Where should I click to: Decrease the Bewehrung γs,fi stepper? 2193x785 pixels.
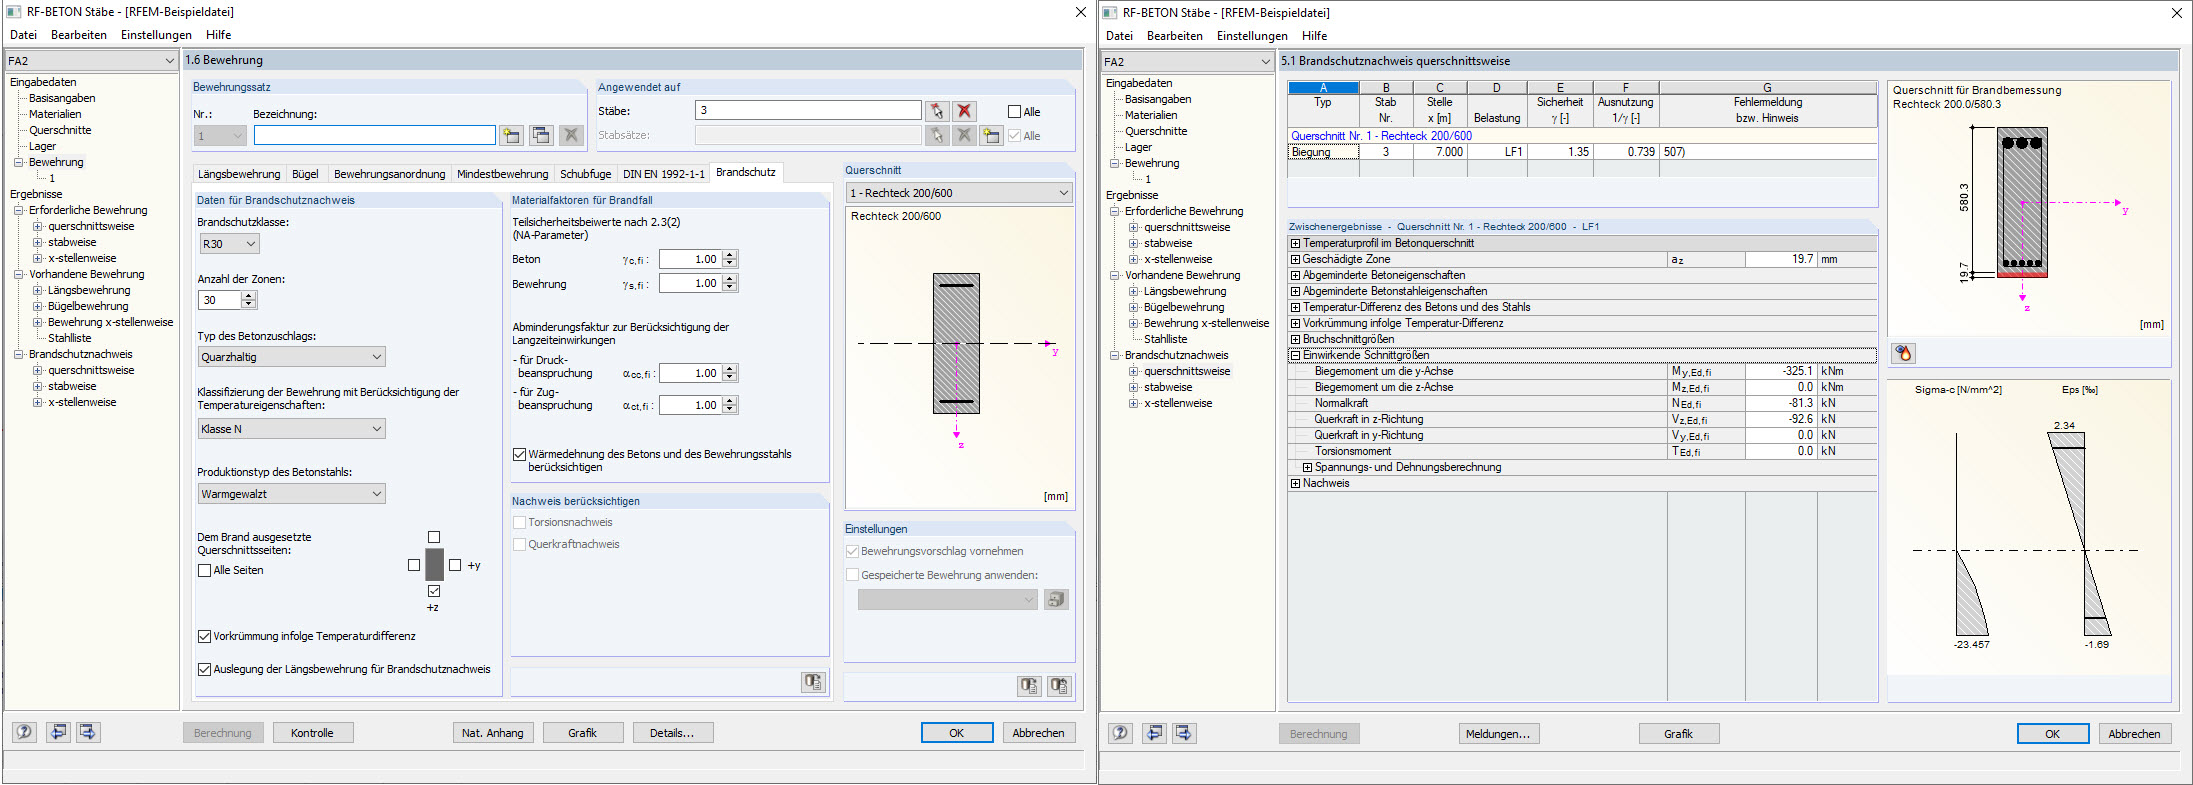730,288
